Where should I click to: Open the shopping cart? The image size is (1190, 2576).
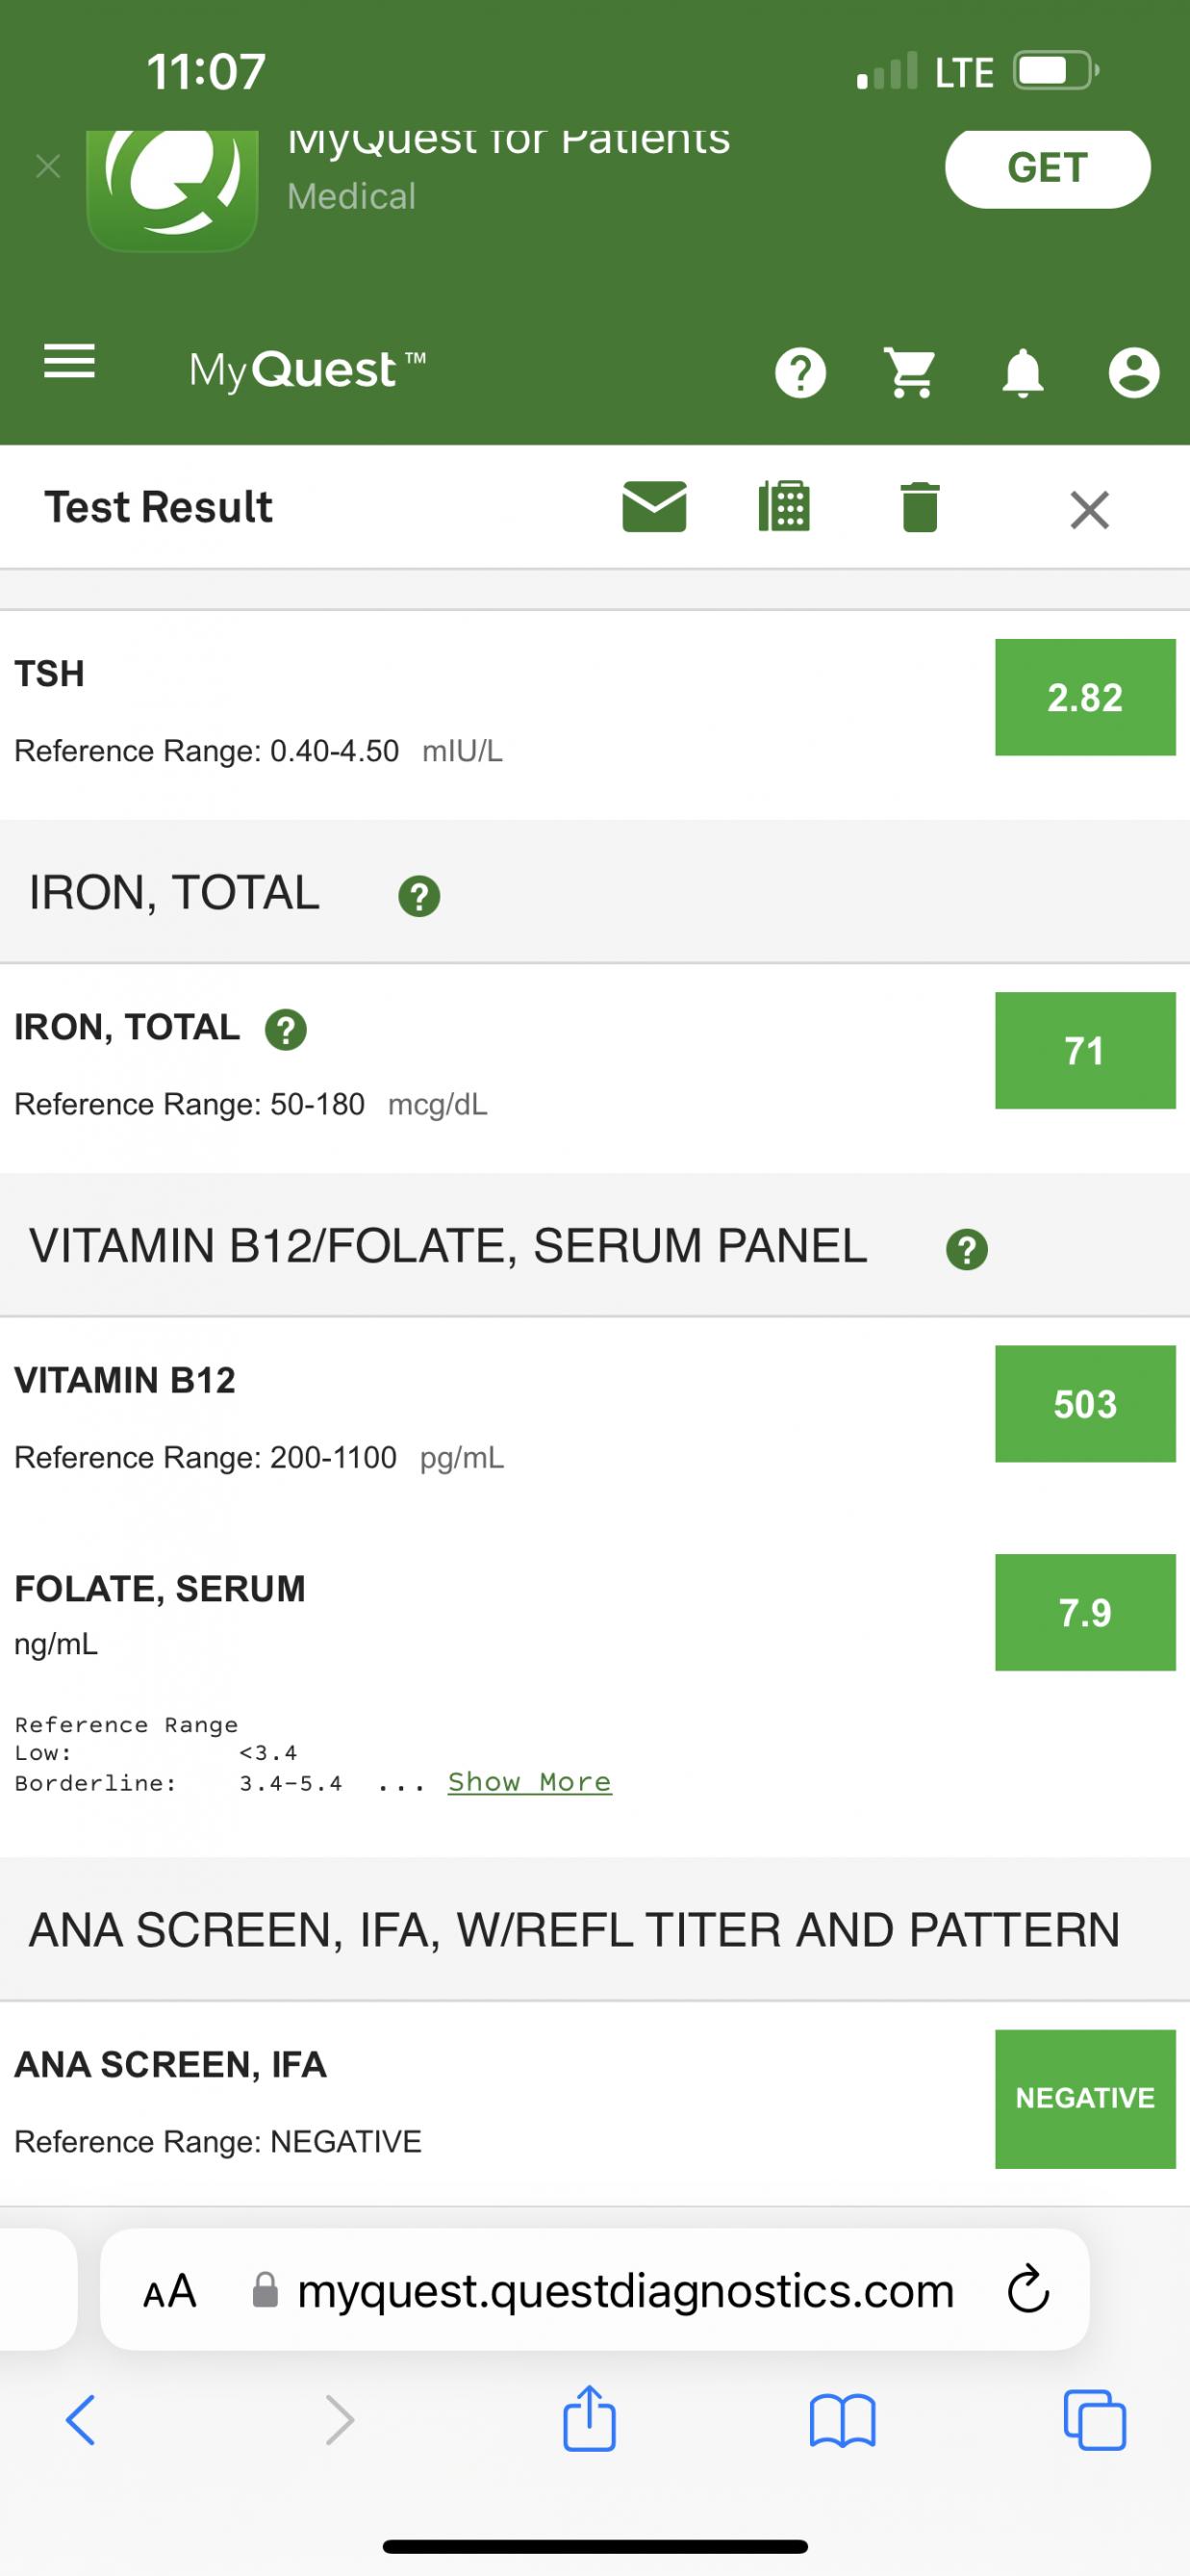[x=910, y=373]
